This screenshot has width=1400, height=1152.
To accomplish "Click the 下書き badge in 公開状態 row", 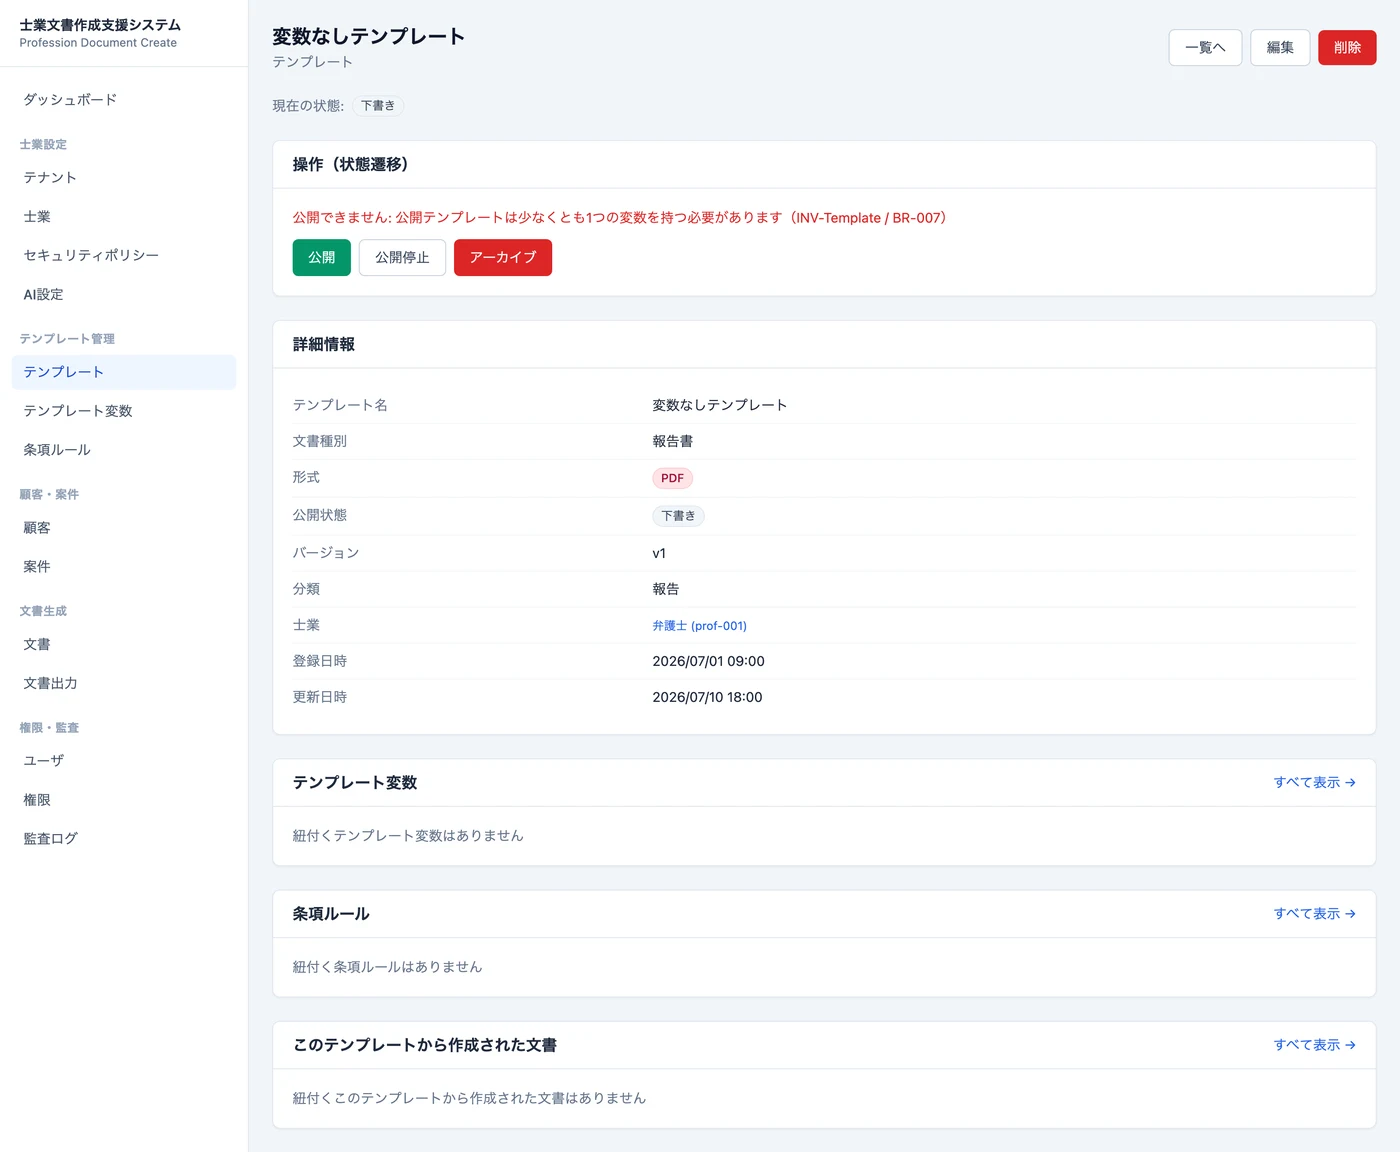I will 679,516.
